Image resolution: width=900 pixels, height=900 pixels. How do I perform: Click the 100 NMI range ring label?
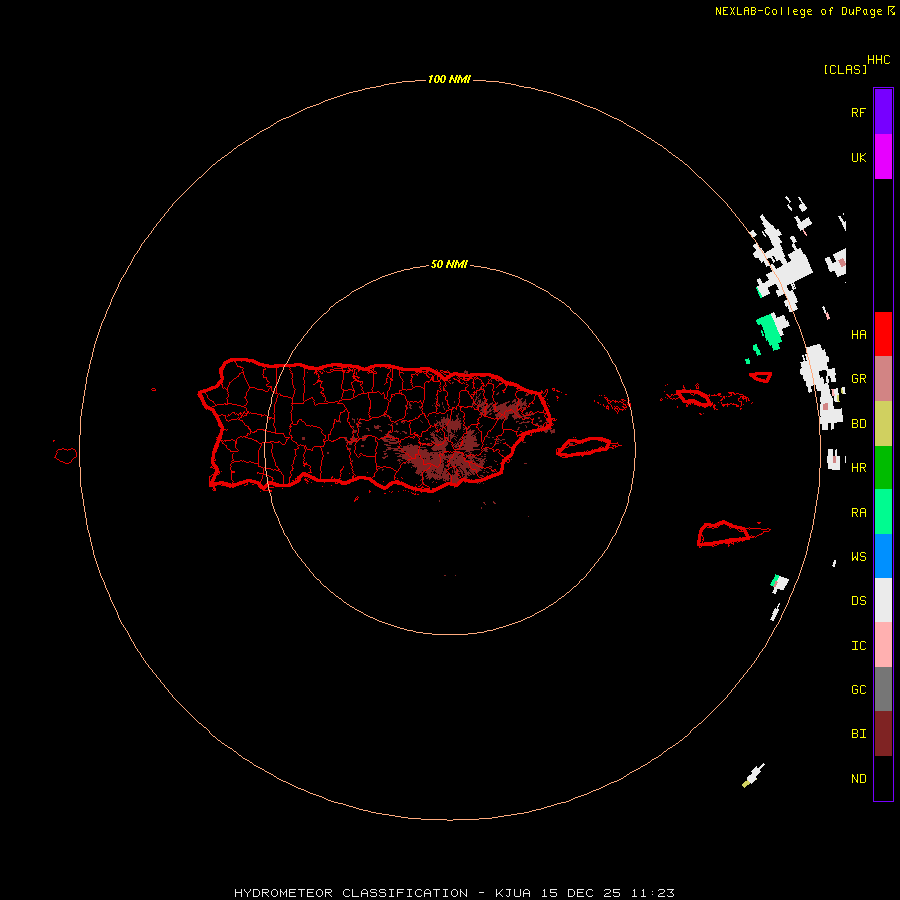click(x=449, y=79)
